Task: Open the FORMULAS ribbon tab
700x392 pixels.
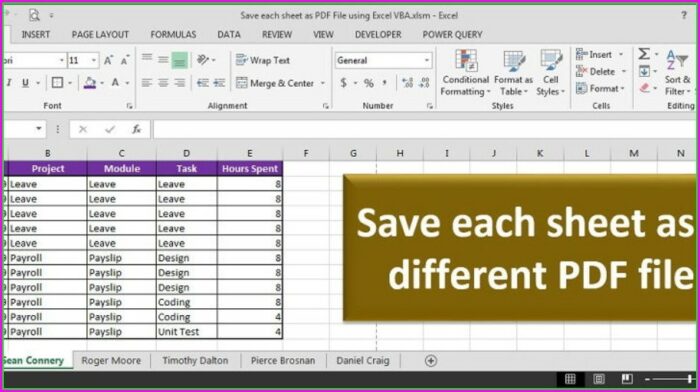Action: [173, 34]
